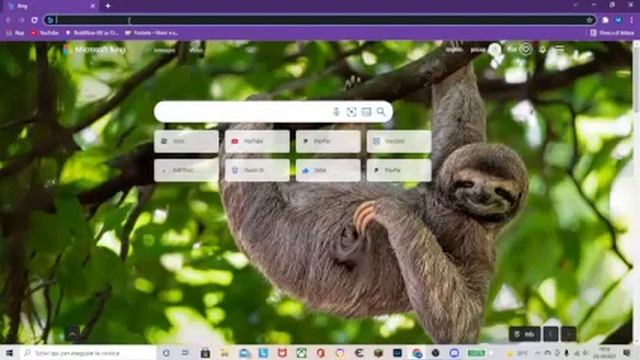Show the next Bing background image

[569, 334]
